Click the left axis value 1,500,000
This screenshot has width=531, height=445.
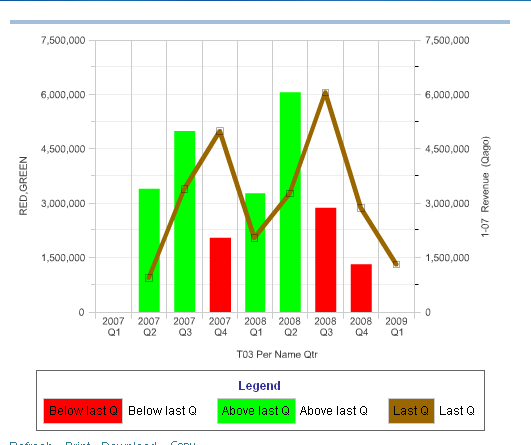click(63, 258)
